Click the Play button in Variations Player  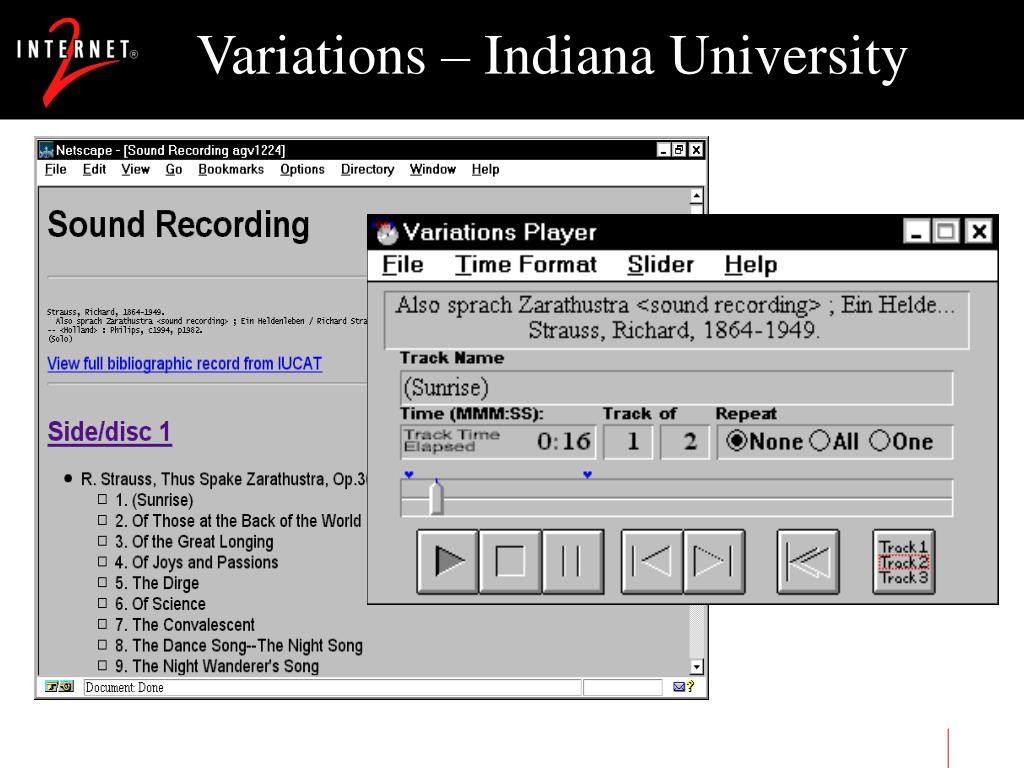coord(448,562)
